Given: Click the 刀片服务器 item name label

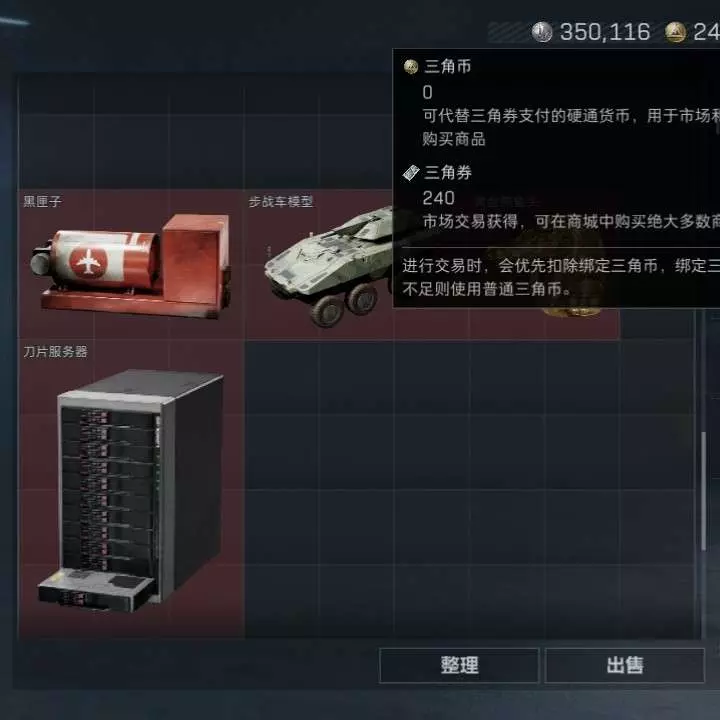Looking at the screenshot, I should click(55, 352).
